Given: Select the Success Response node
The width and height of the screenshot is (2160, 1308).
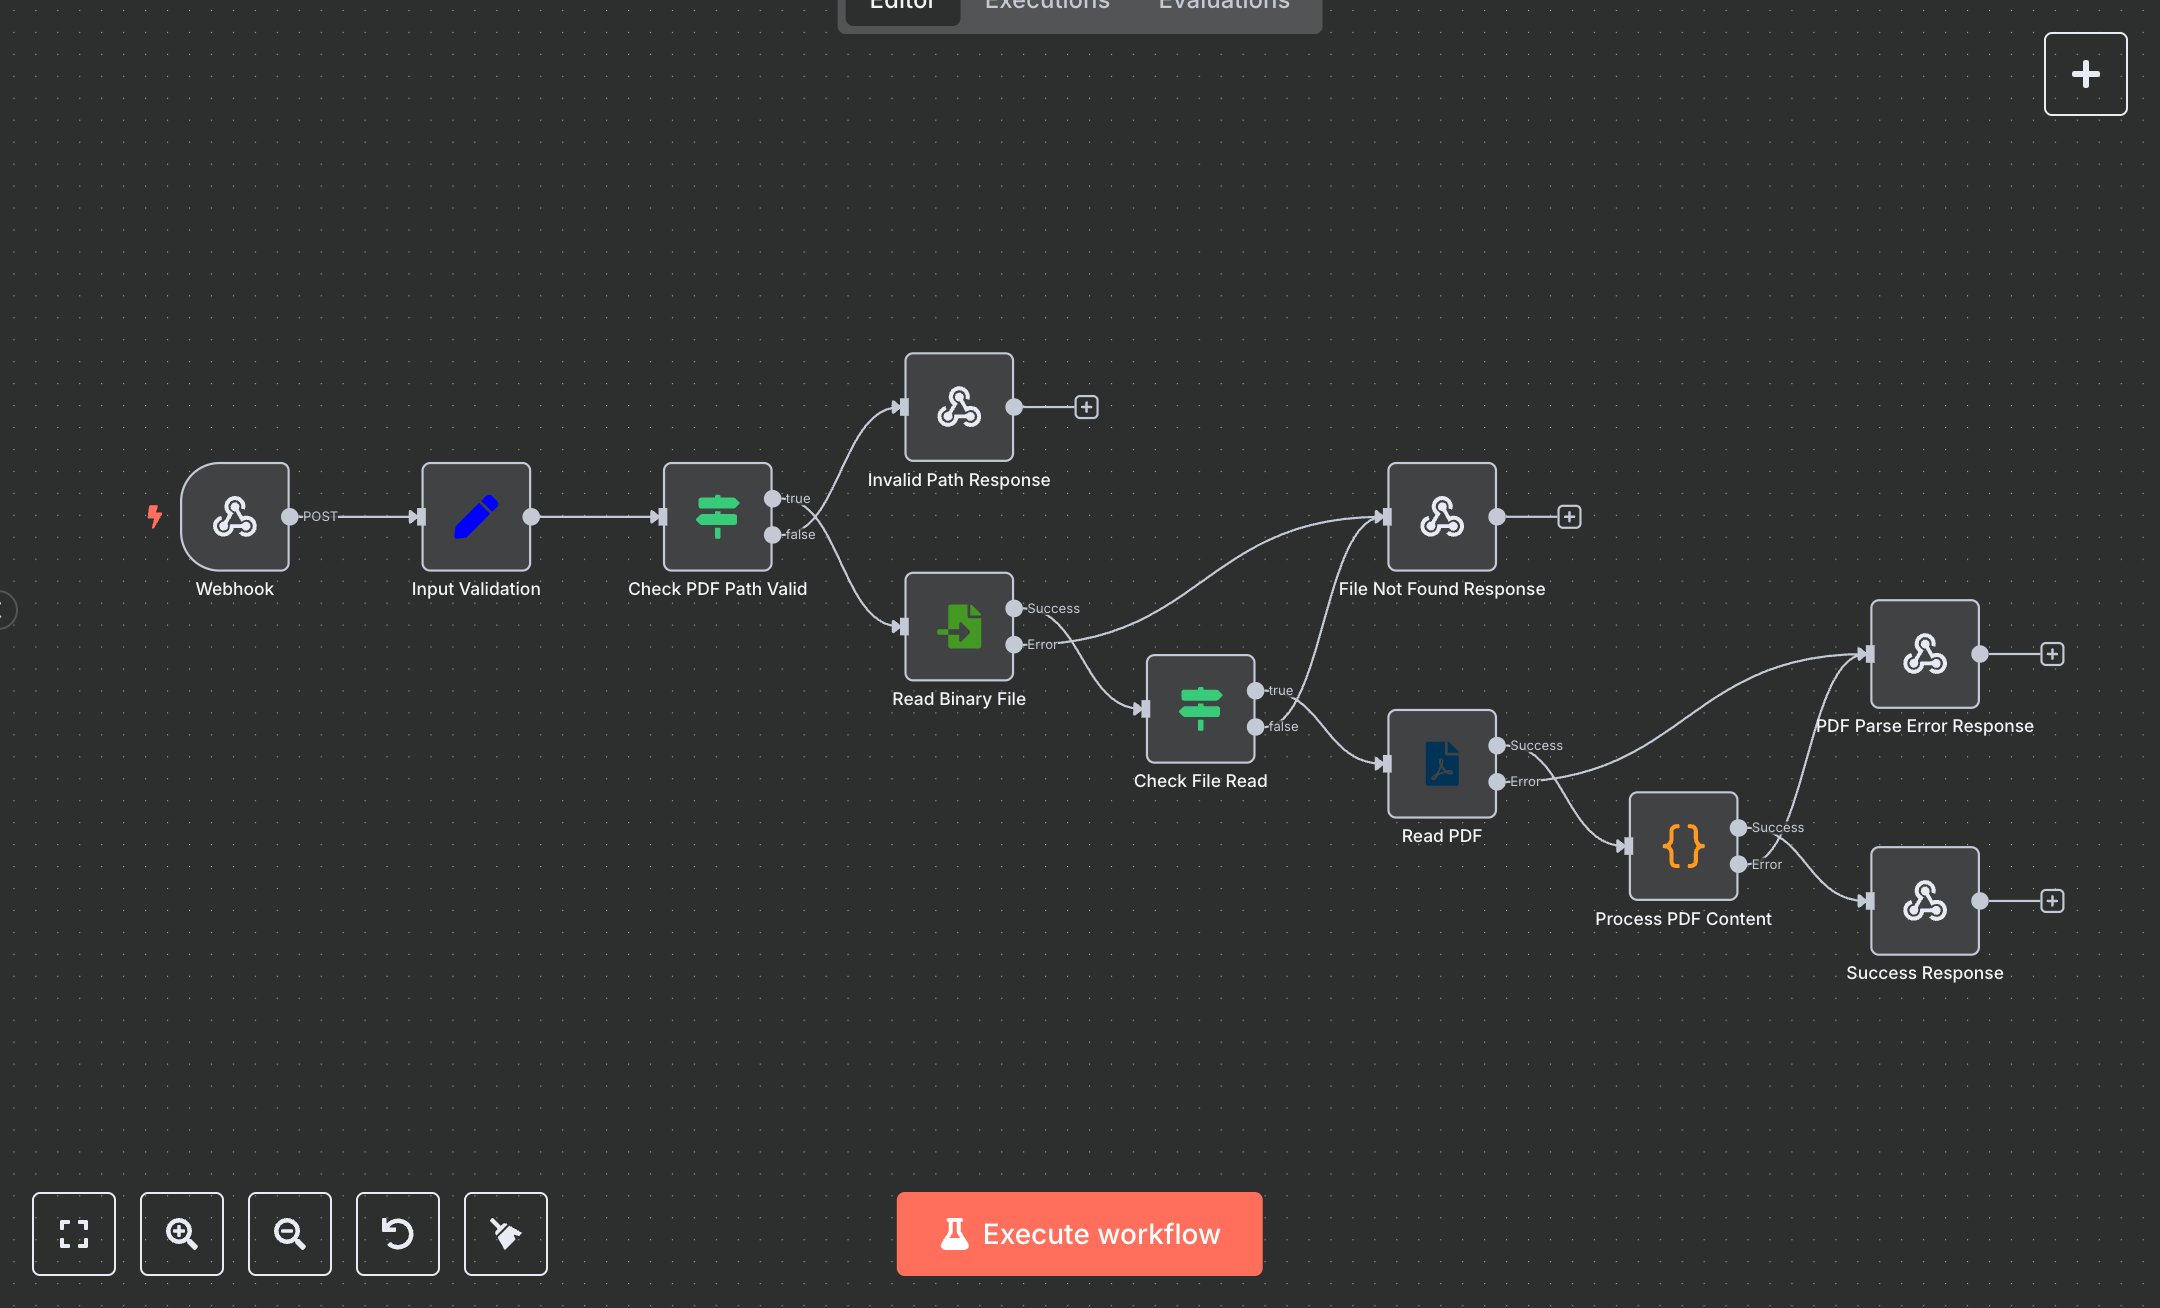Looking at the screenshot, I should pyautogui.click(x=1924, y=901).
